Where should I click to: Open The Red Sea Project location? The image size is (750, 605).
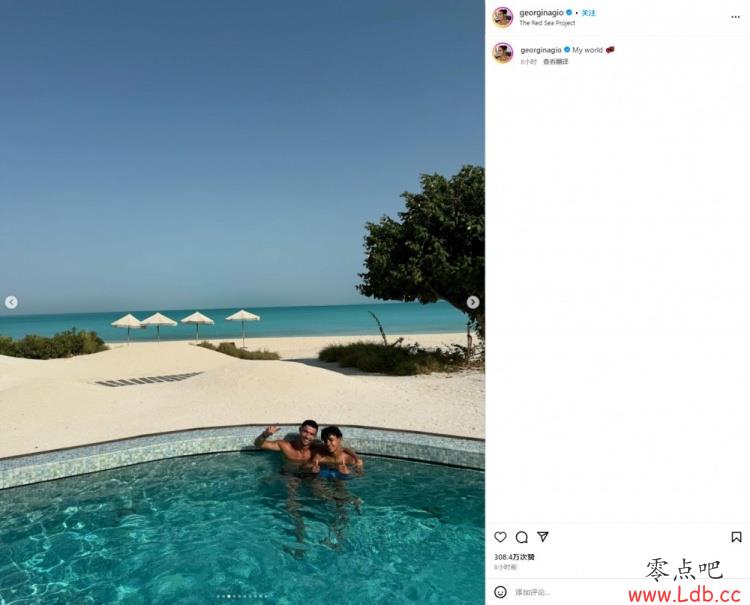[547, 23]
